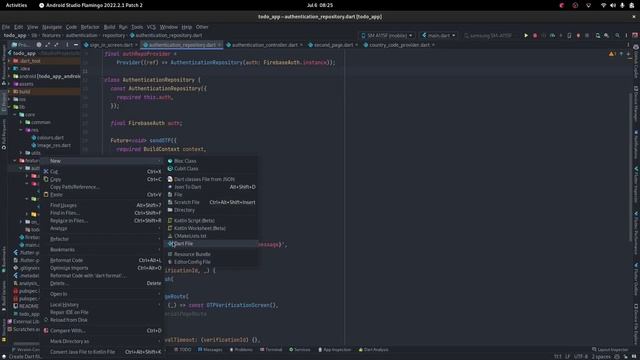Click the Expand All icon in Project panel

(47, 45)
